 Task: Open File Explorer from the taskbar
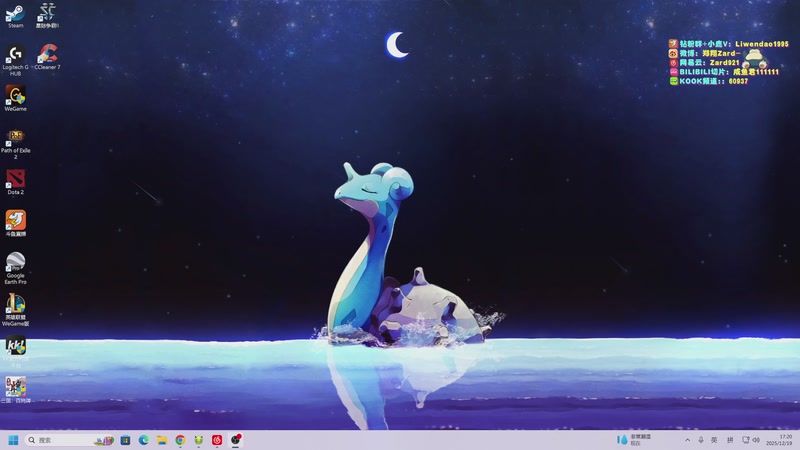pos(162,440)
